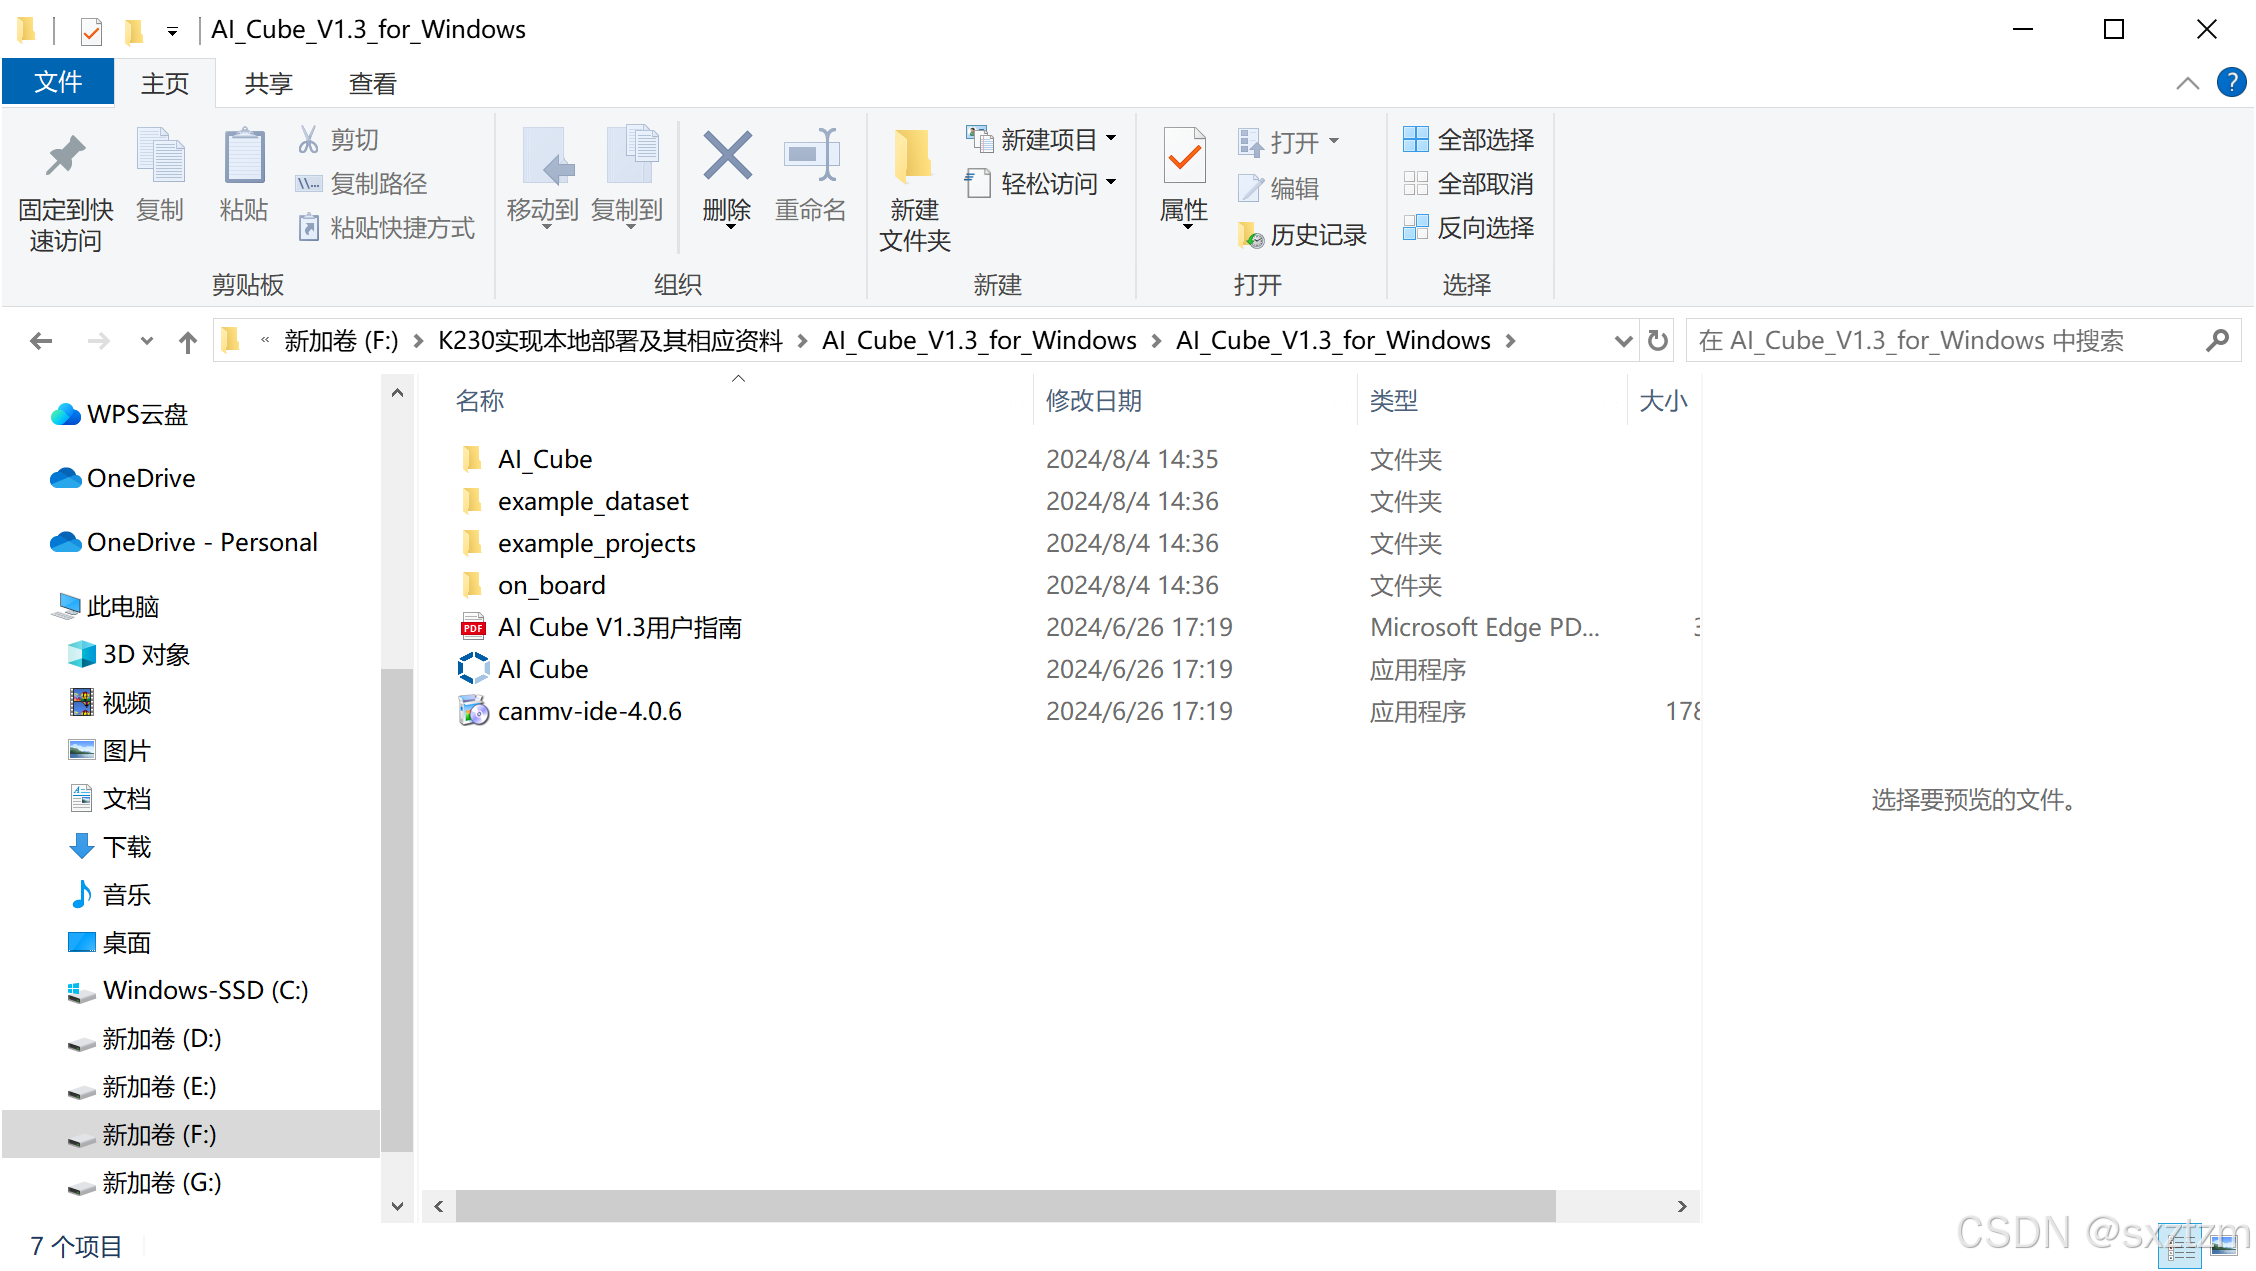Open the AI Cube application file

543,669
